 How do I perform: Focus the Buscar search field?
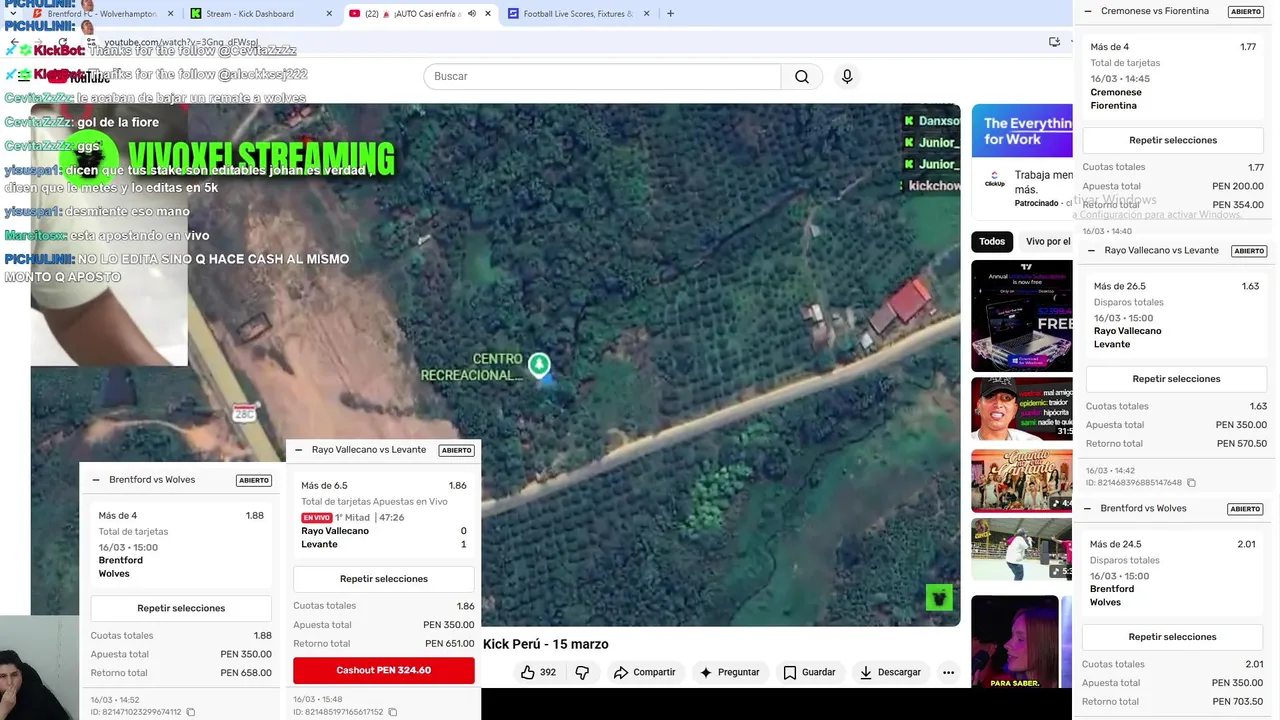[602, 77]
